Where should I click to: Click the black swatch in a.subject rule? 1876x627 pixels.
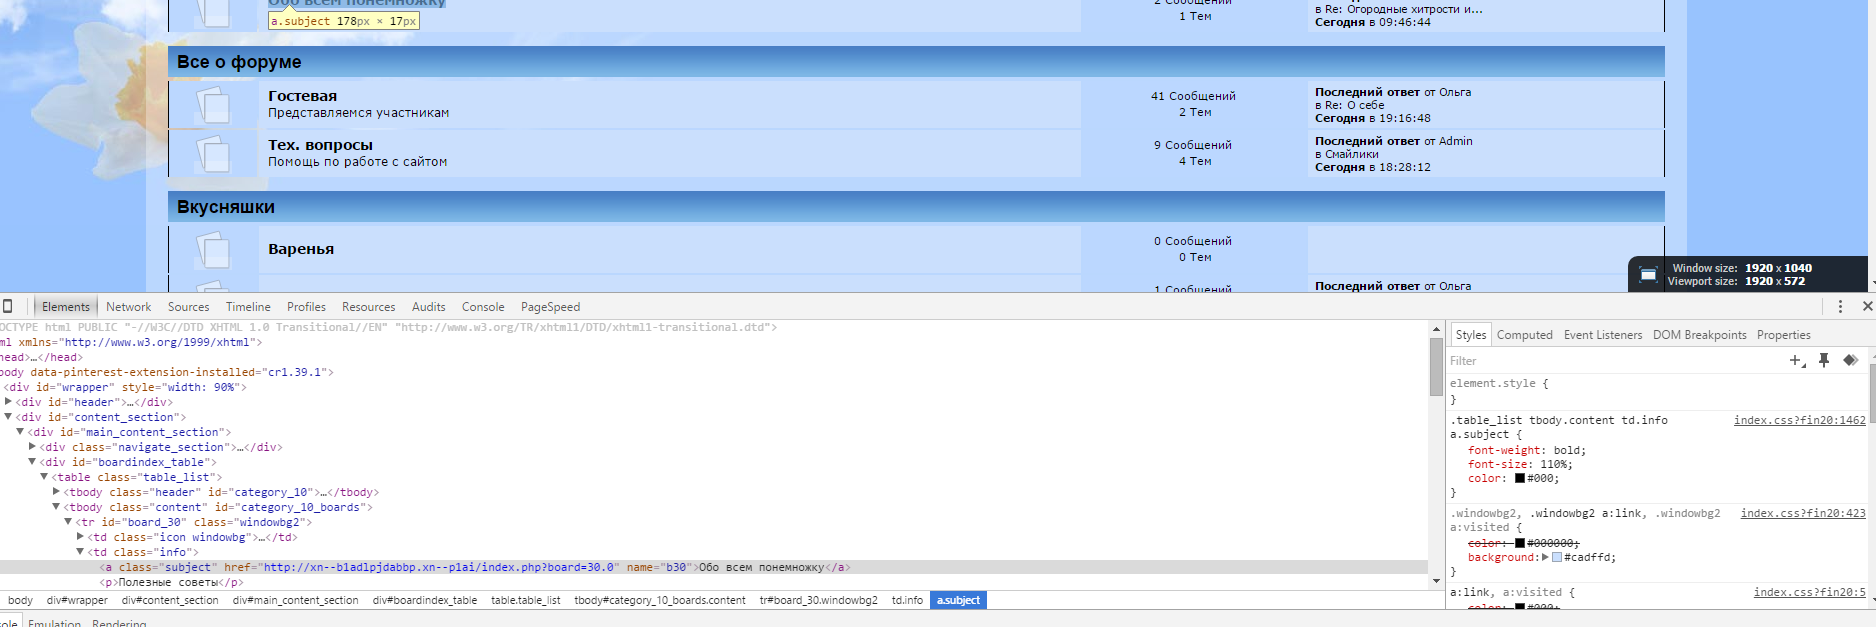pyautogui.click(x=1520, y=478)
